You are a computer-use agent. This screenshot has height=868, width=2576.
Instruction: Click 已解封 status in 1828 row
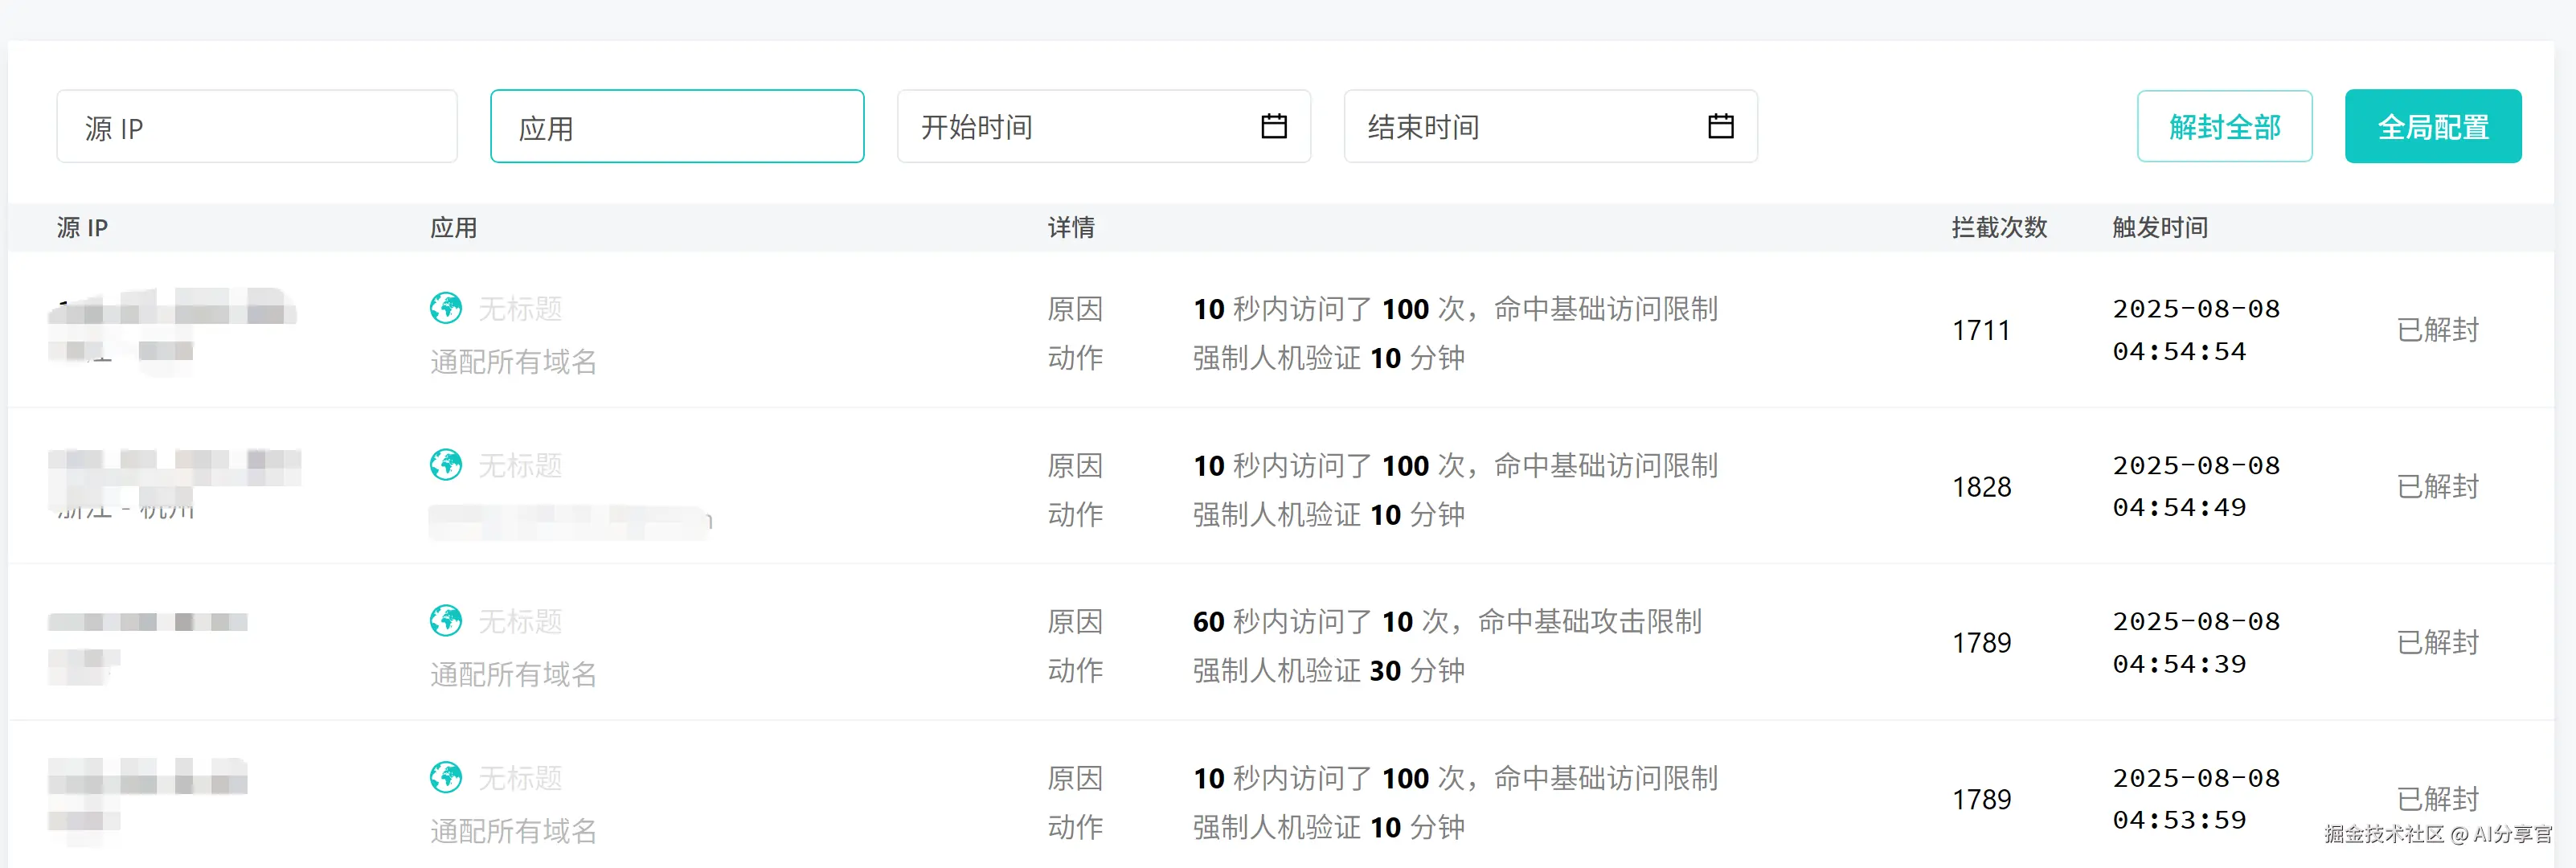coord(2437,487)
